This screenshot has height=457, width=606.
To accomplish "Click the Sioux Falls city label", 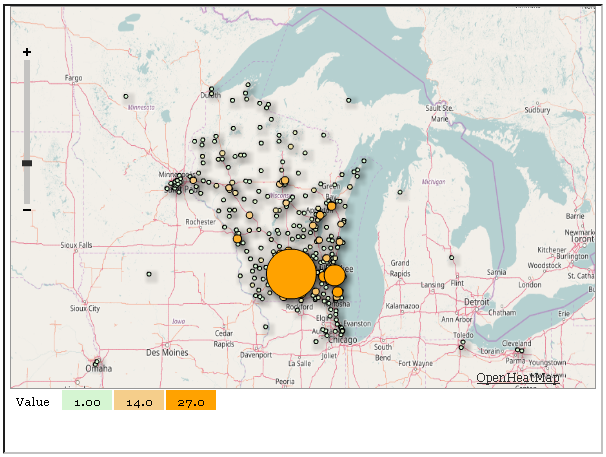I will coord(77,245).
